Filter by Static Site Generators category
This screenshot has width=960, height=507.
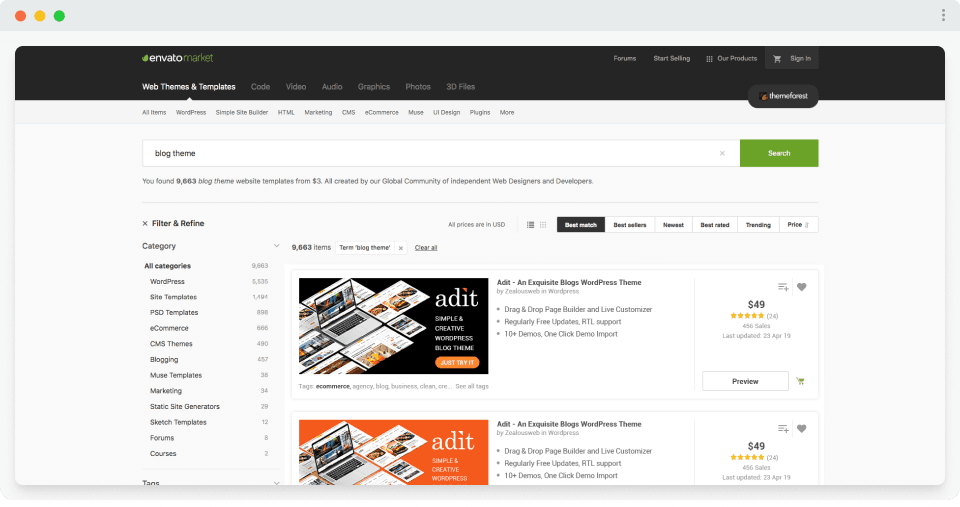coord(184,407)
